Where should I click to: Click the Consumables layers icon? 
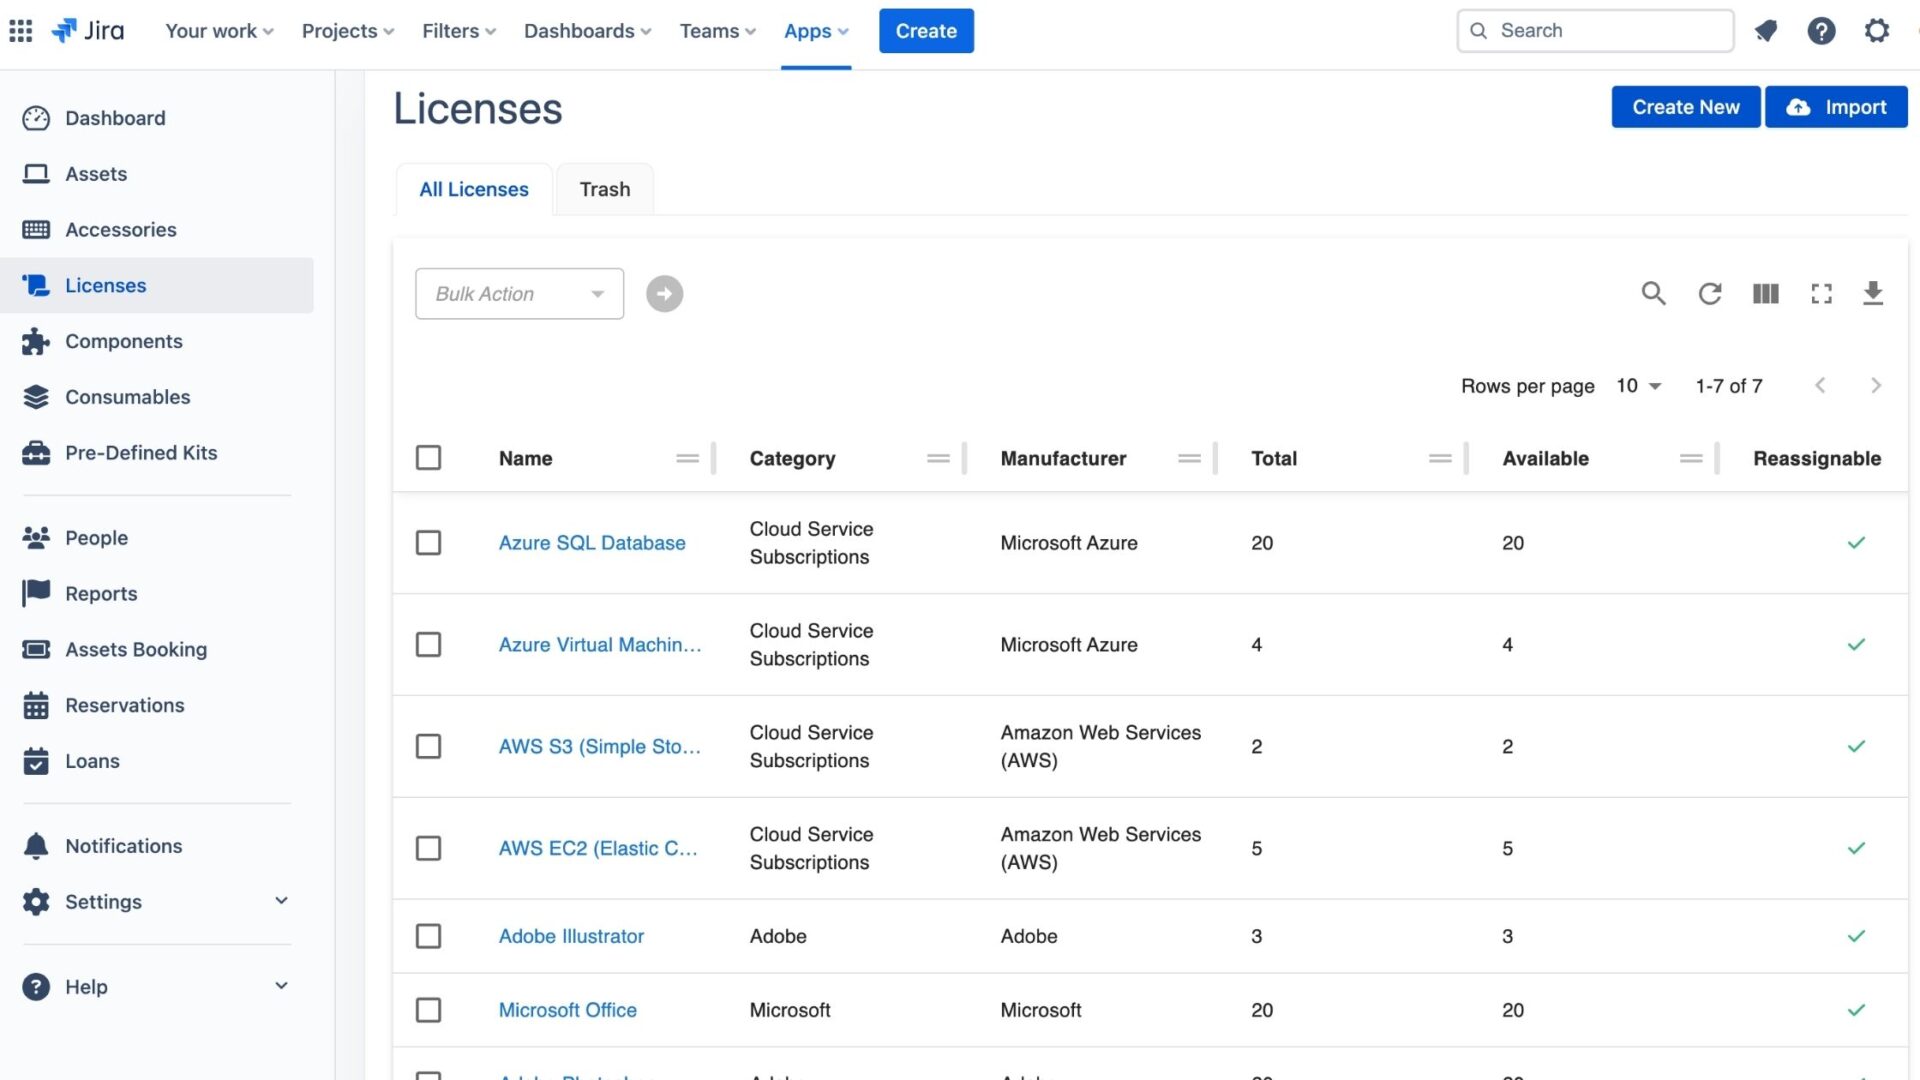coord(36,397)
